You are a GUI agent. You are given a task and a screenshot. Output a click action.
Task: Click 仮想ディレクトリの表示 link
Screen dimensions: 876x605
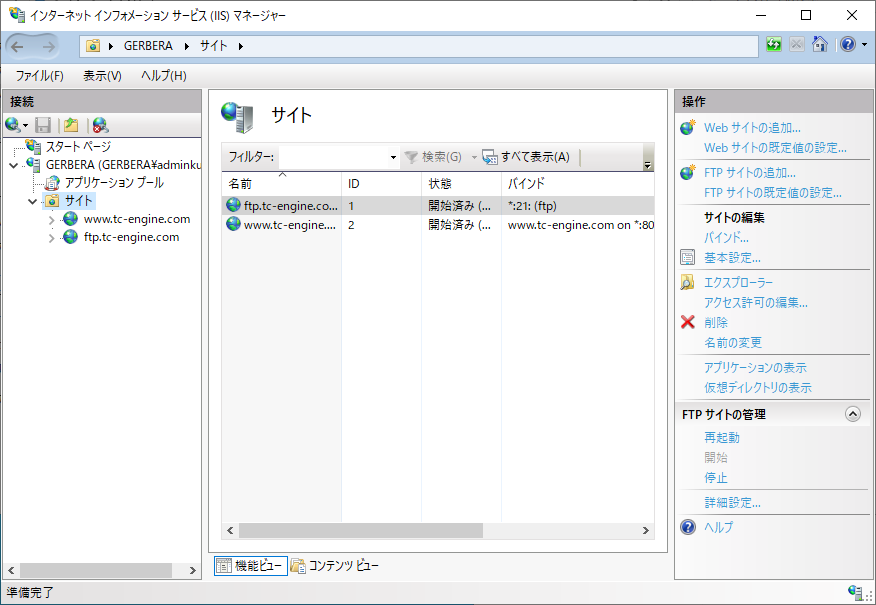point(758,388)
